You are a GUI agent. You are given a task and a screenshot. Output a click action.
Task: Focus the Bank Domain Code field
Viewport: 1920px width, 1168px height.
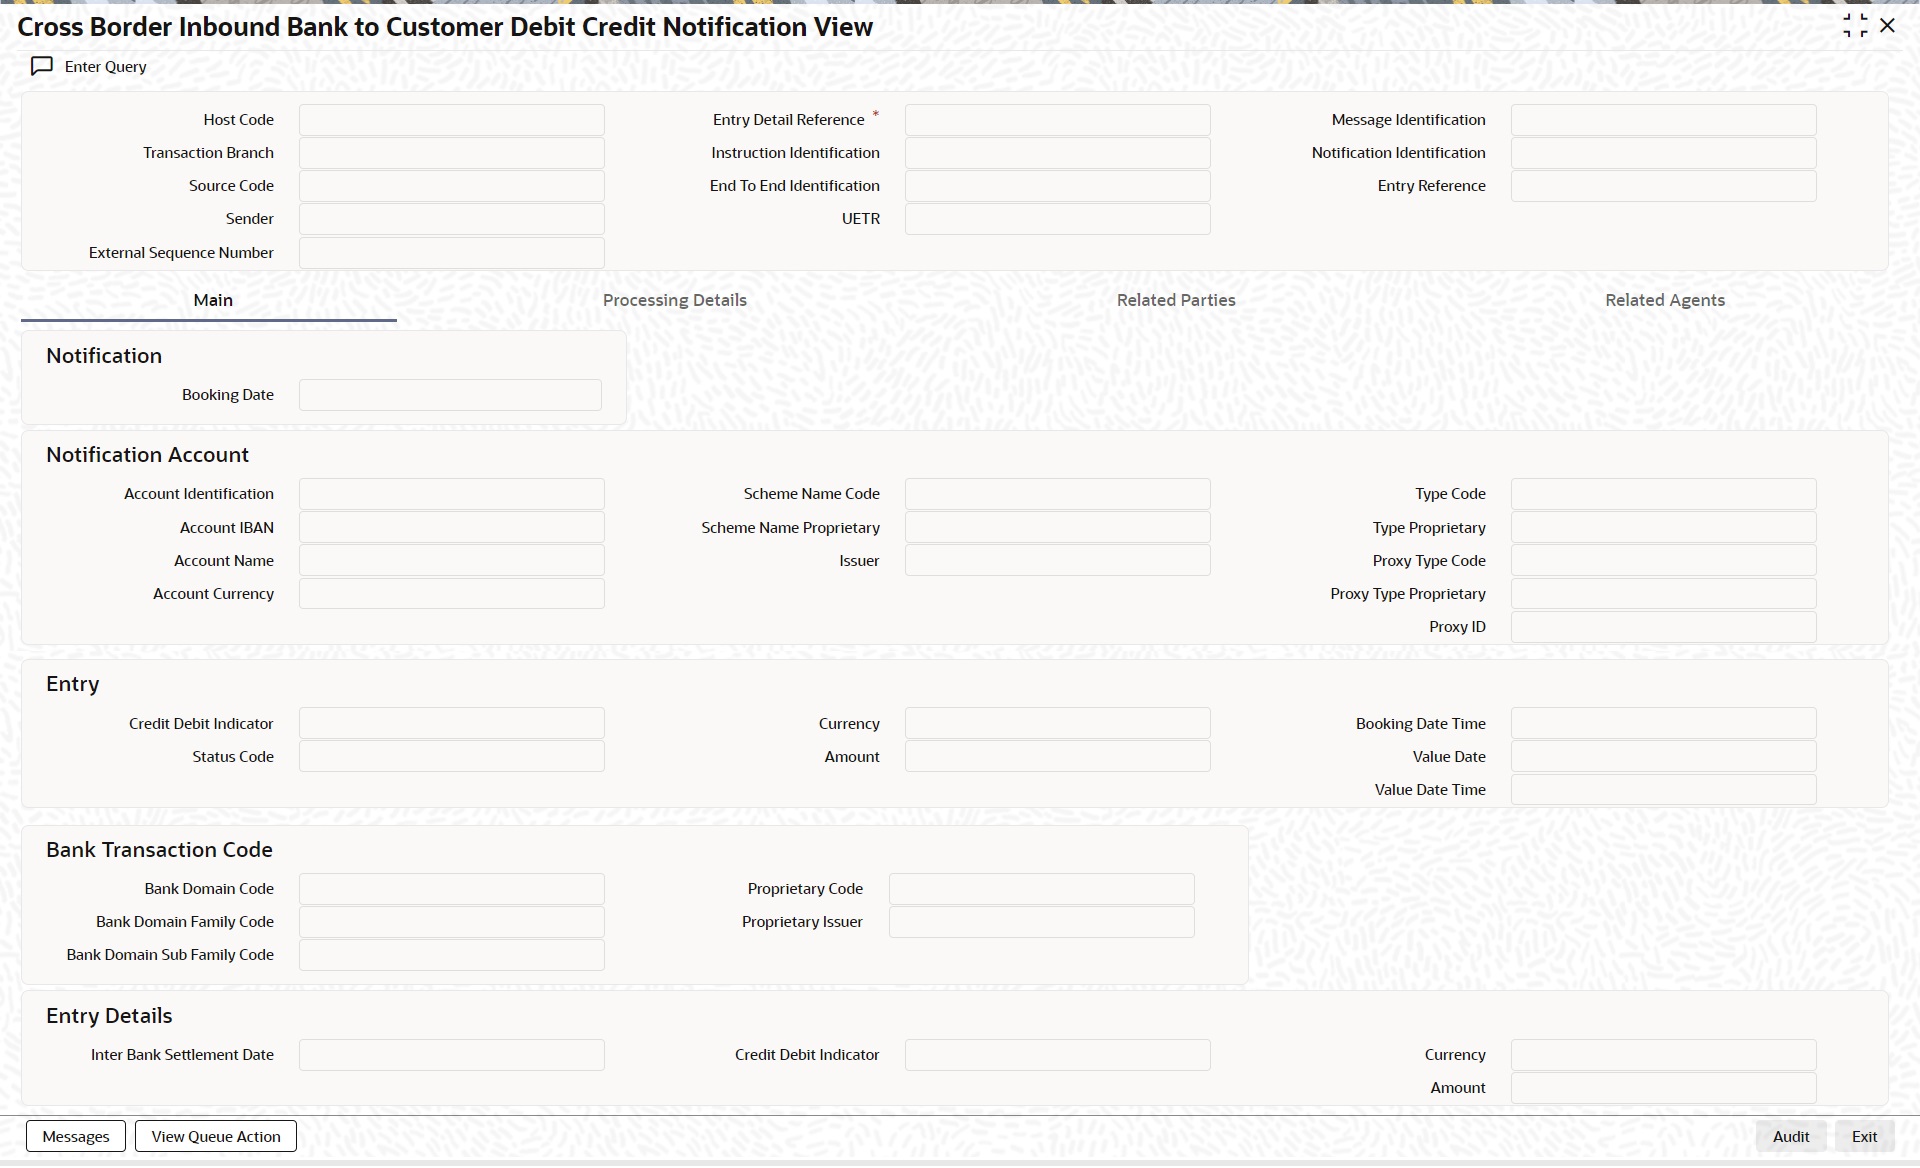[x=452, y=889]
